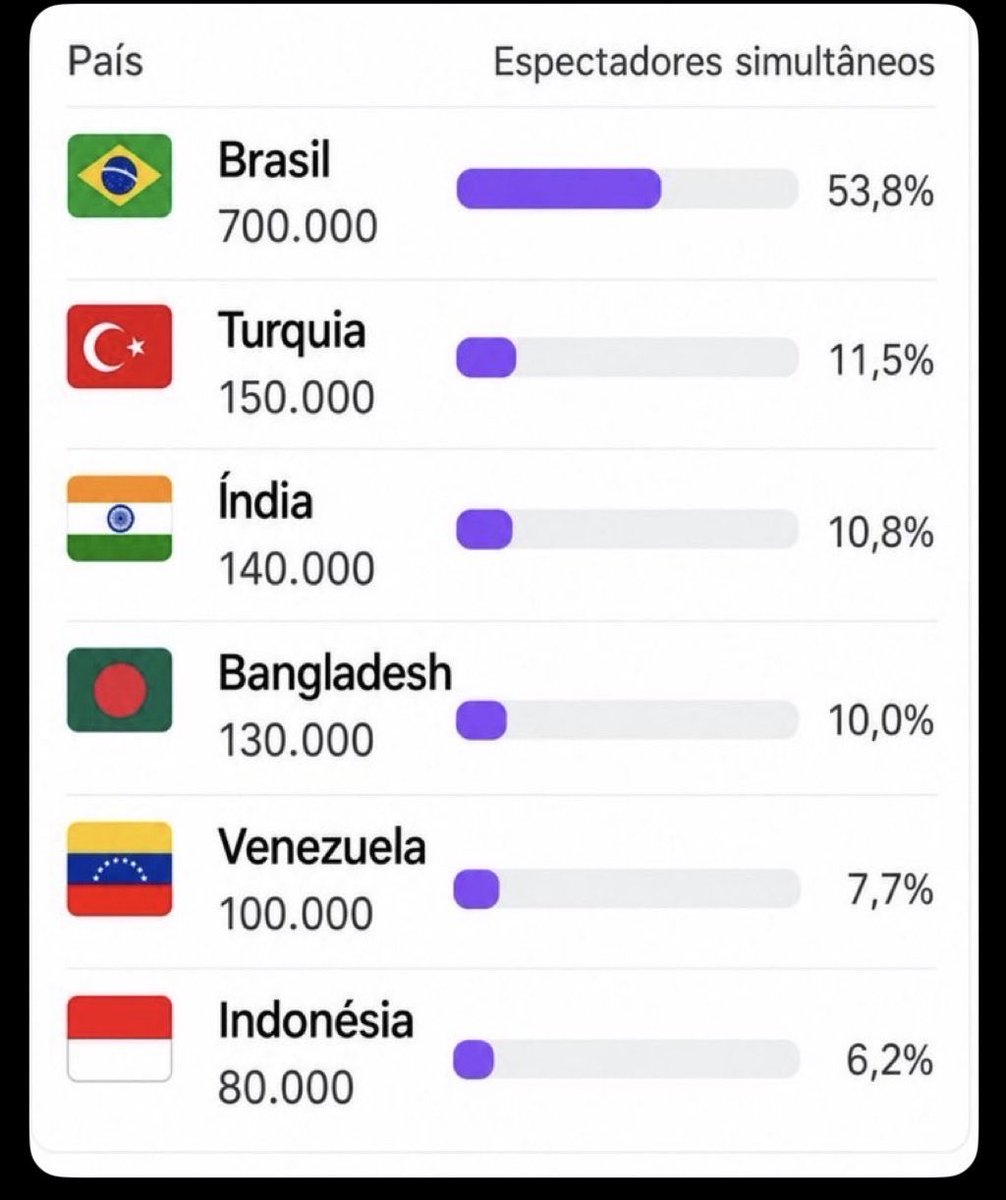Select the Brasil country name

click(x=274, y=160)
